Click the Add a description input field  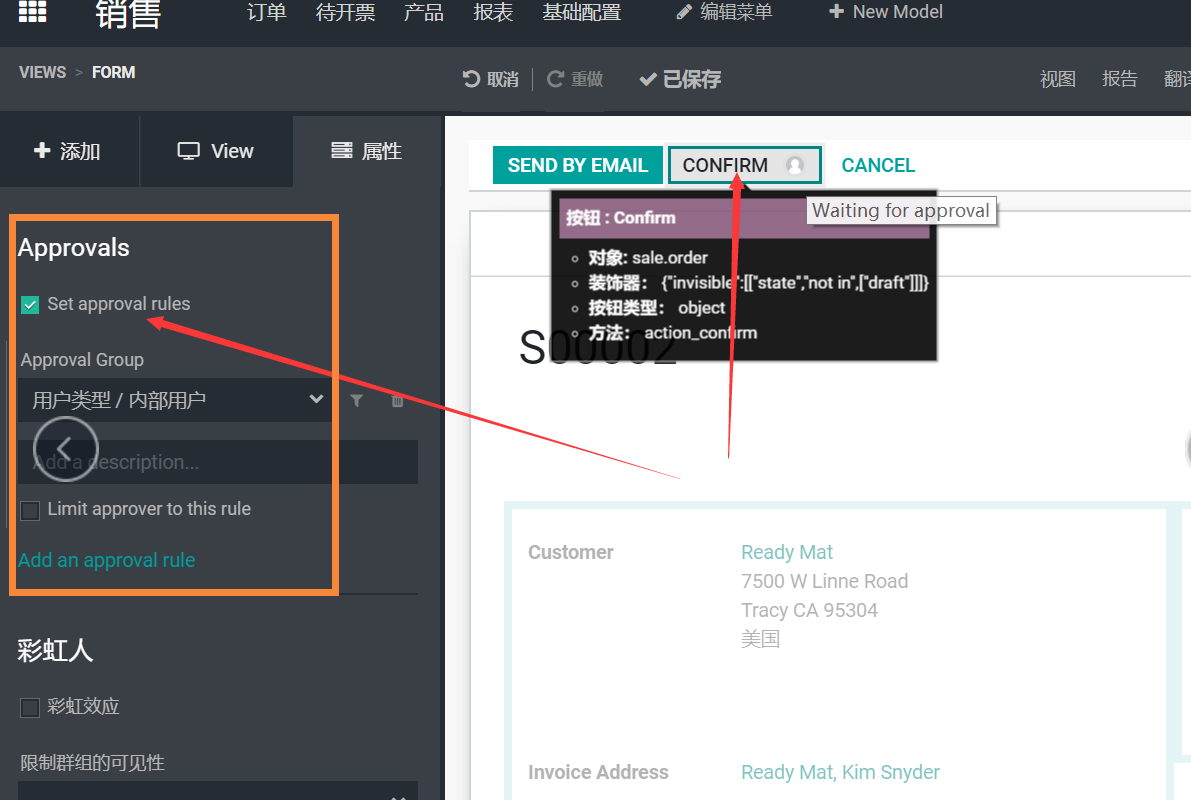[218, 462]
